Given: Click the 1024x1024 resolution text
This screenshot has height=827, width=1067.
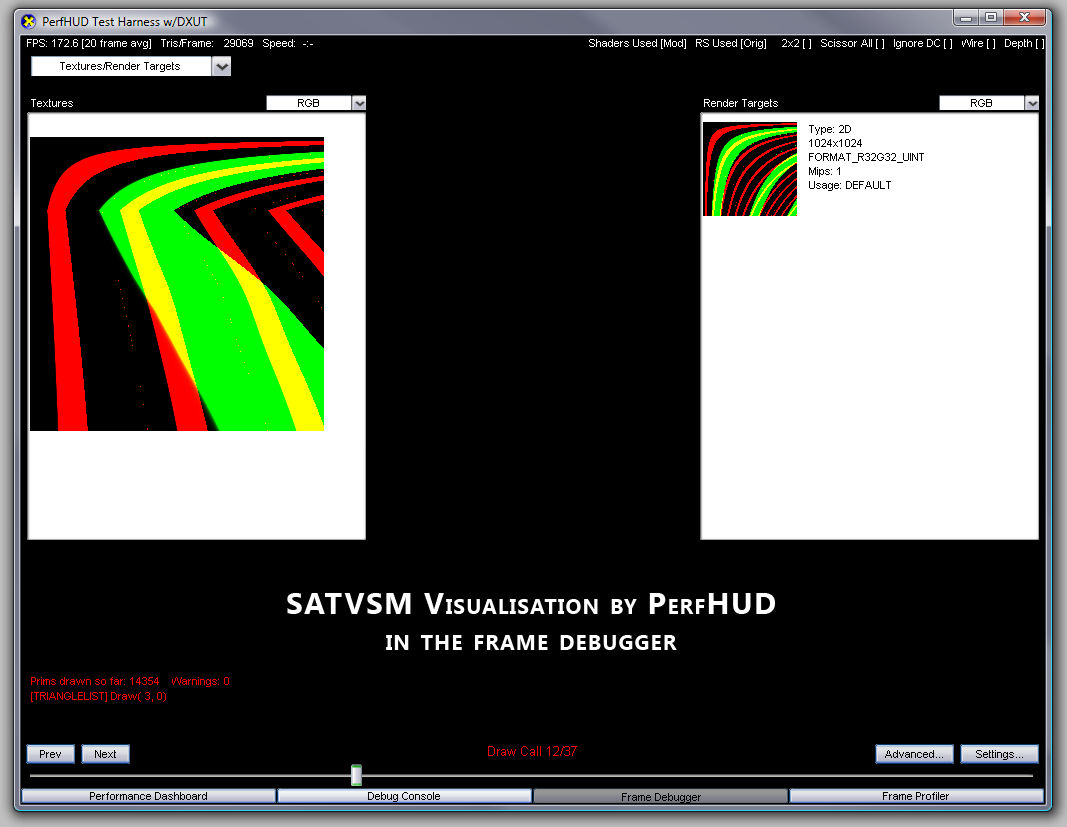Looking at the screenshot, I should pos(835,143).
